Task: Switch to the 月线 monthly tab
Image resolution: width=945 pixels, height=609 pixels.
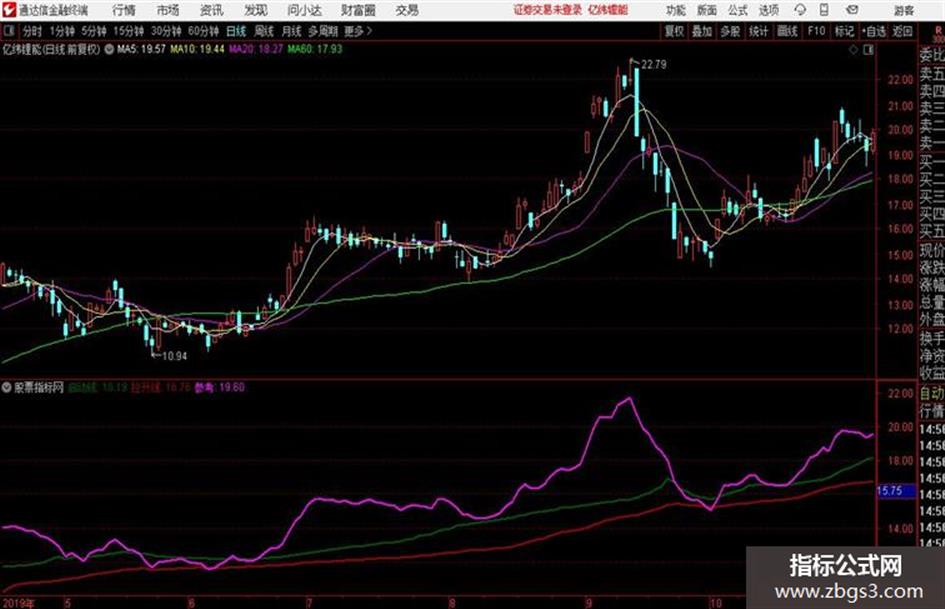Action: click(x=292, y=31)
